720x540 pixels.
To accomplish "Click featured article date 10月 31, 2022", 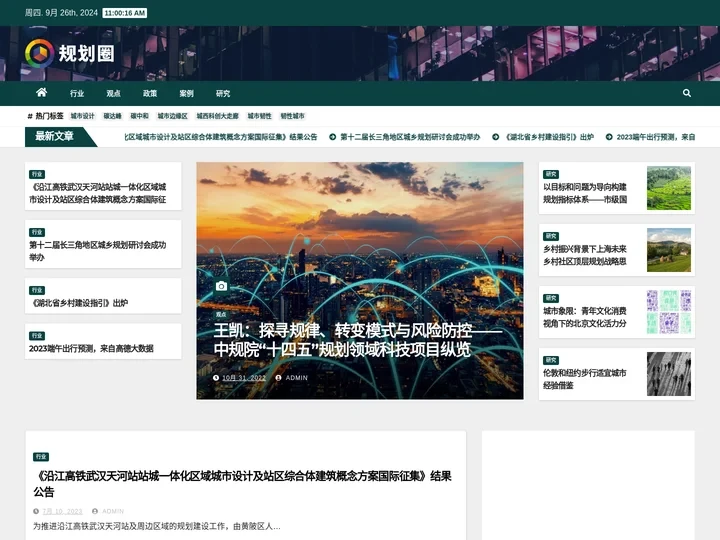I will point(244,378).
